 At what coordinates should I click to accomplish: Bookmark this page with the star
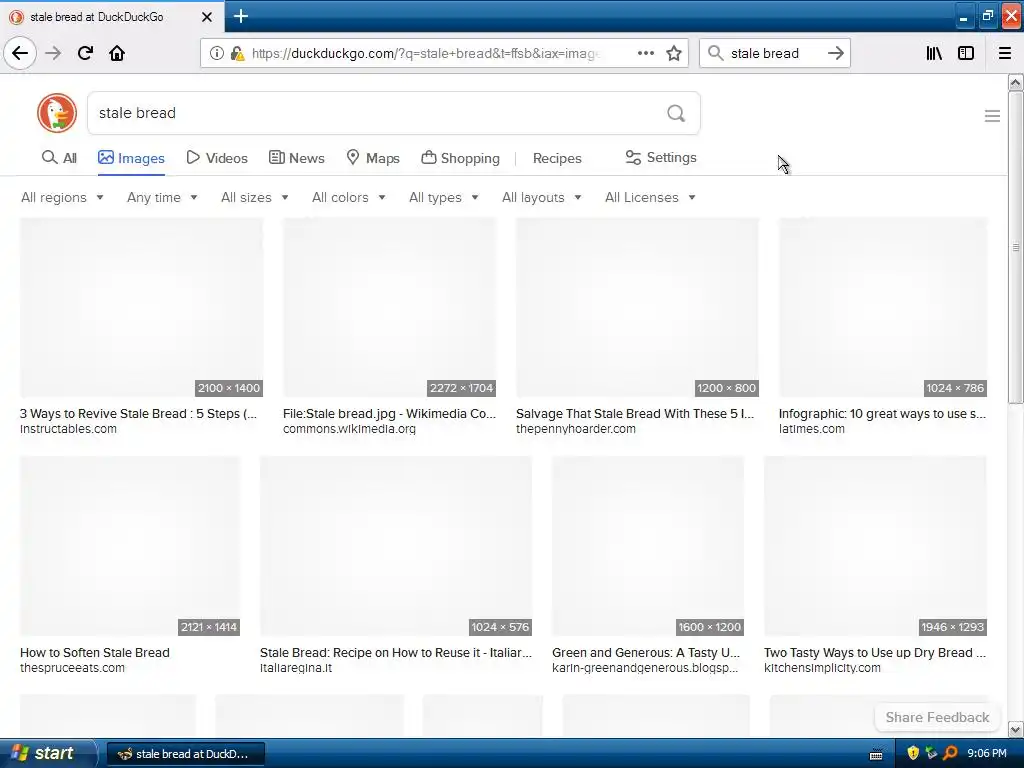coord(674,53)
